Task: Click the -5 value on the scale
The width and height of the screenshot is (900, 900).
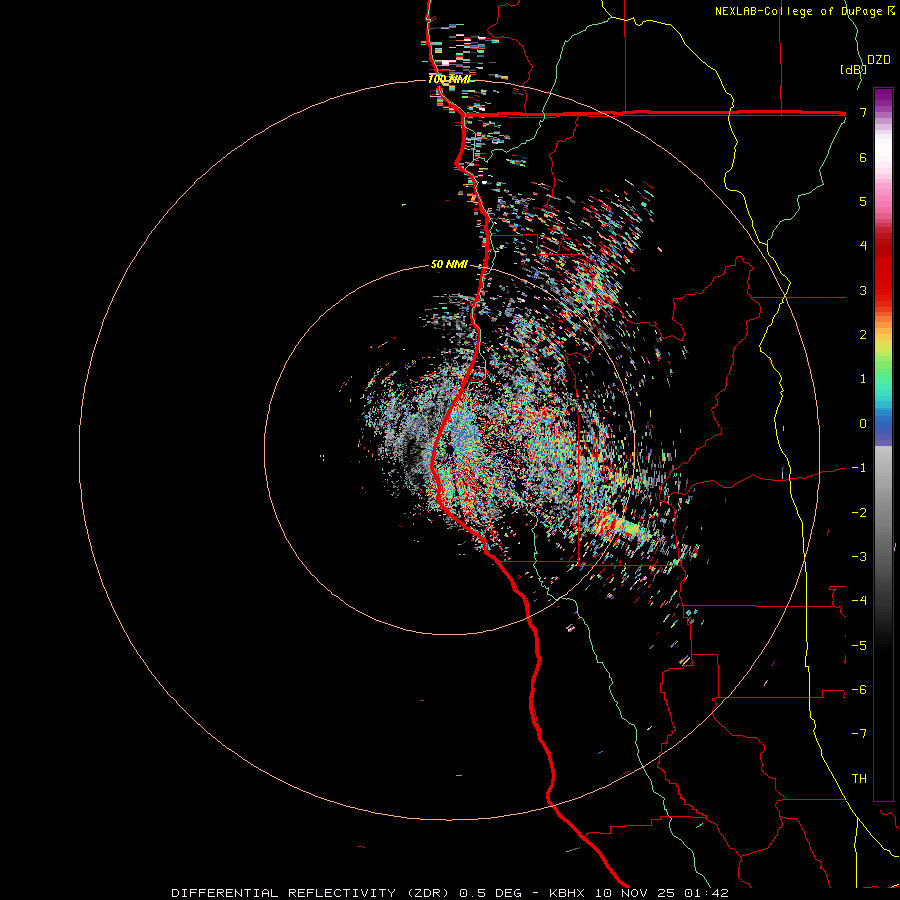Action: pyautogui.click(x=859, y=646)
